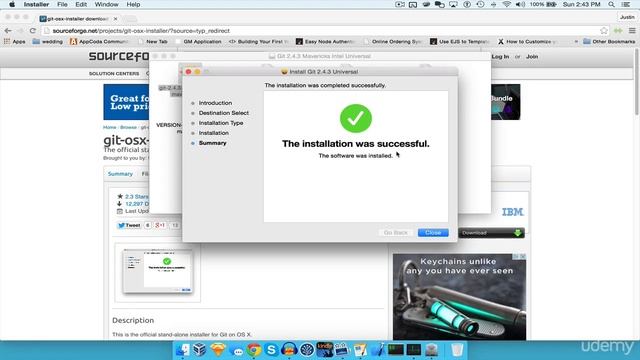
Task: Select the Summary step in the installer sidebar
Action: point(212,143)
